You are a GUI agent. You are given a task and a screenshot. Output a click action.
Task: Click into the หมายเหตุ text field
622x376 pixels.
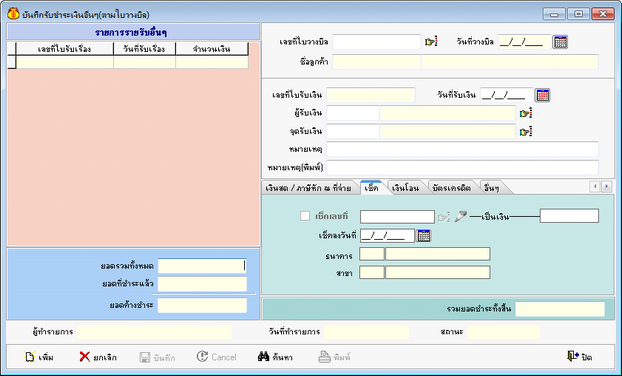462,149
